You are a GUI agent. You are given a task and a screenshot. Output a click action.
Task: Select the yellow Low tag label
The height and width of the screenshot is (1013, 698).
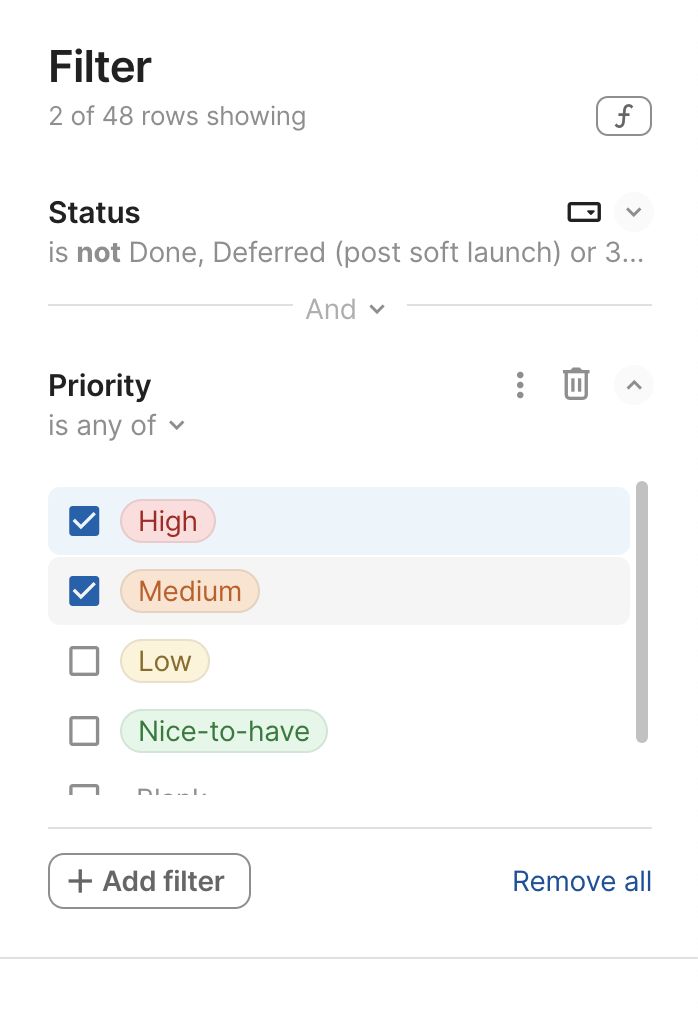pos(165,661)
